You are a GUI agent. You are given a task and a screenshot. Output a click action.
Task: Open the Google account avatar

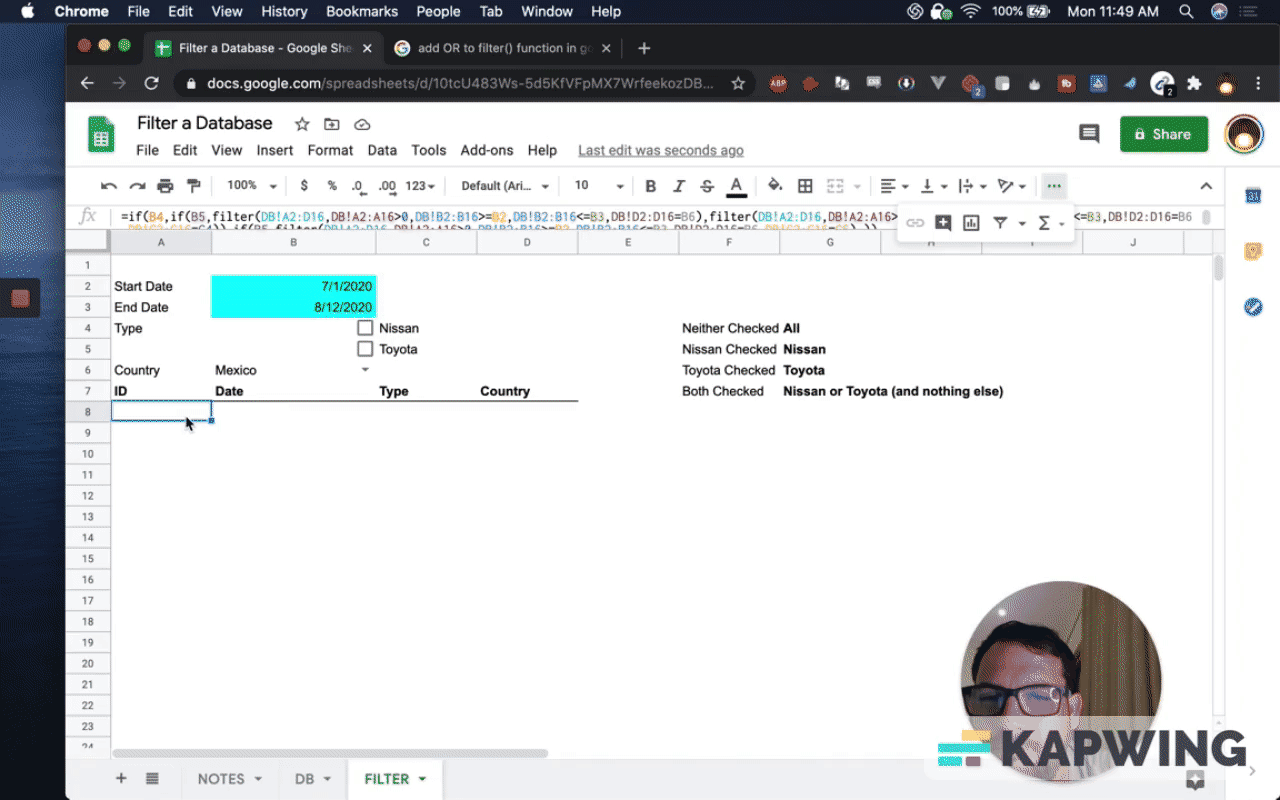pyautogui.click(x=1244, y=134)
